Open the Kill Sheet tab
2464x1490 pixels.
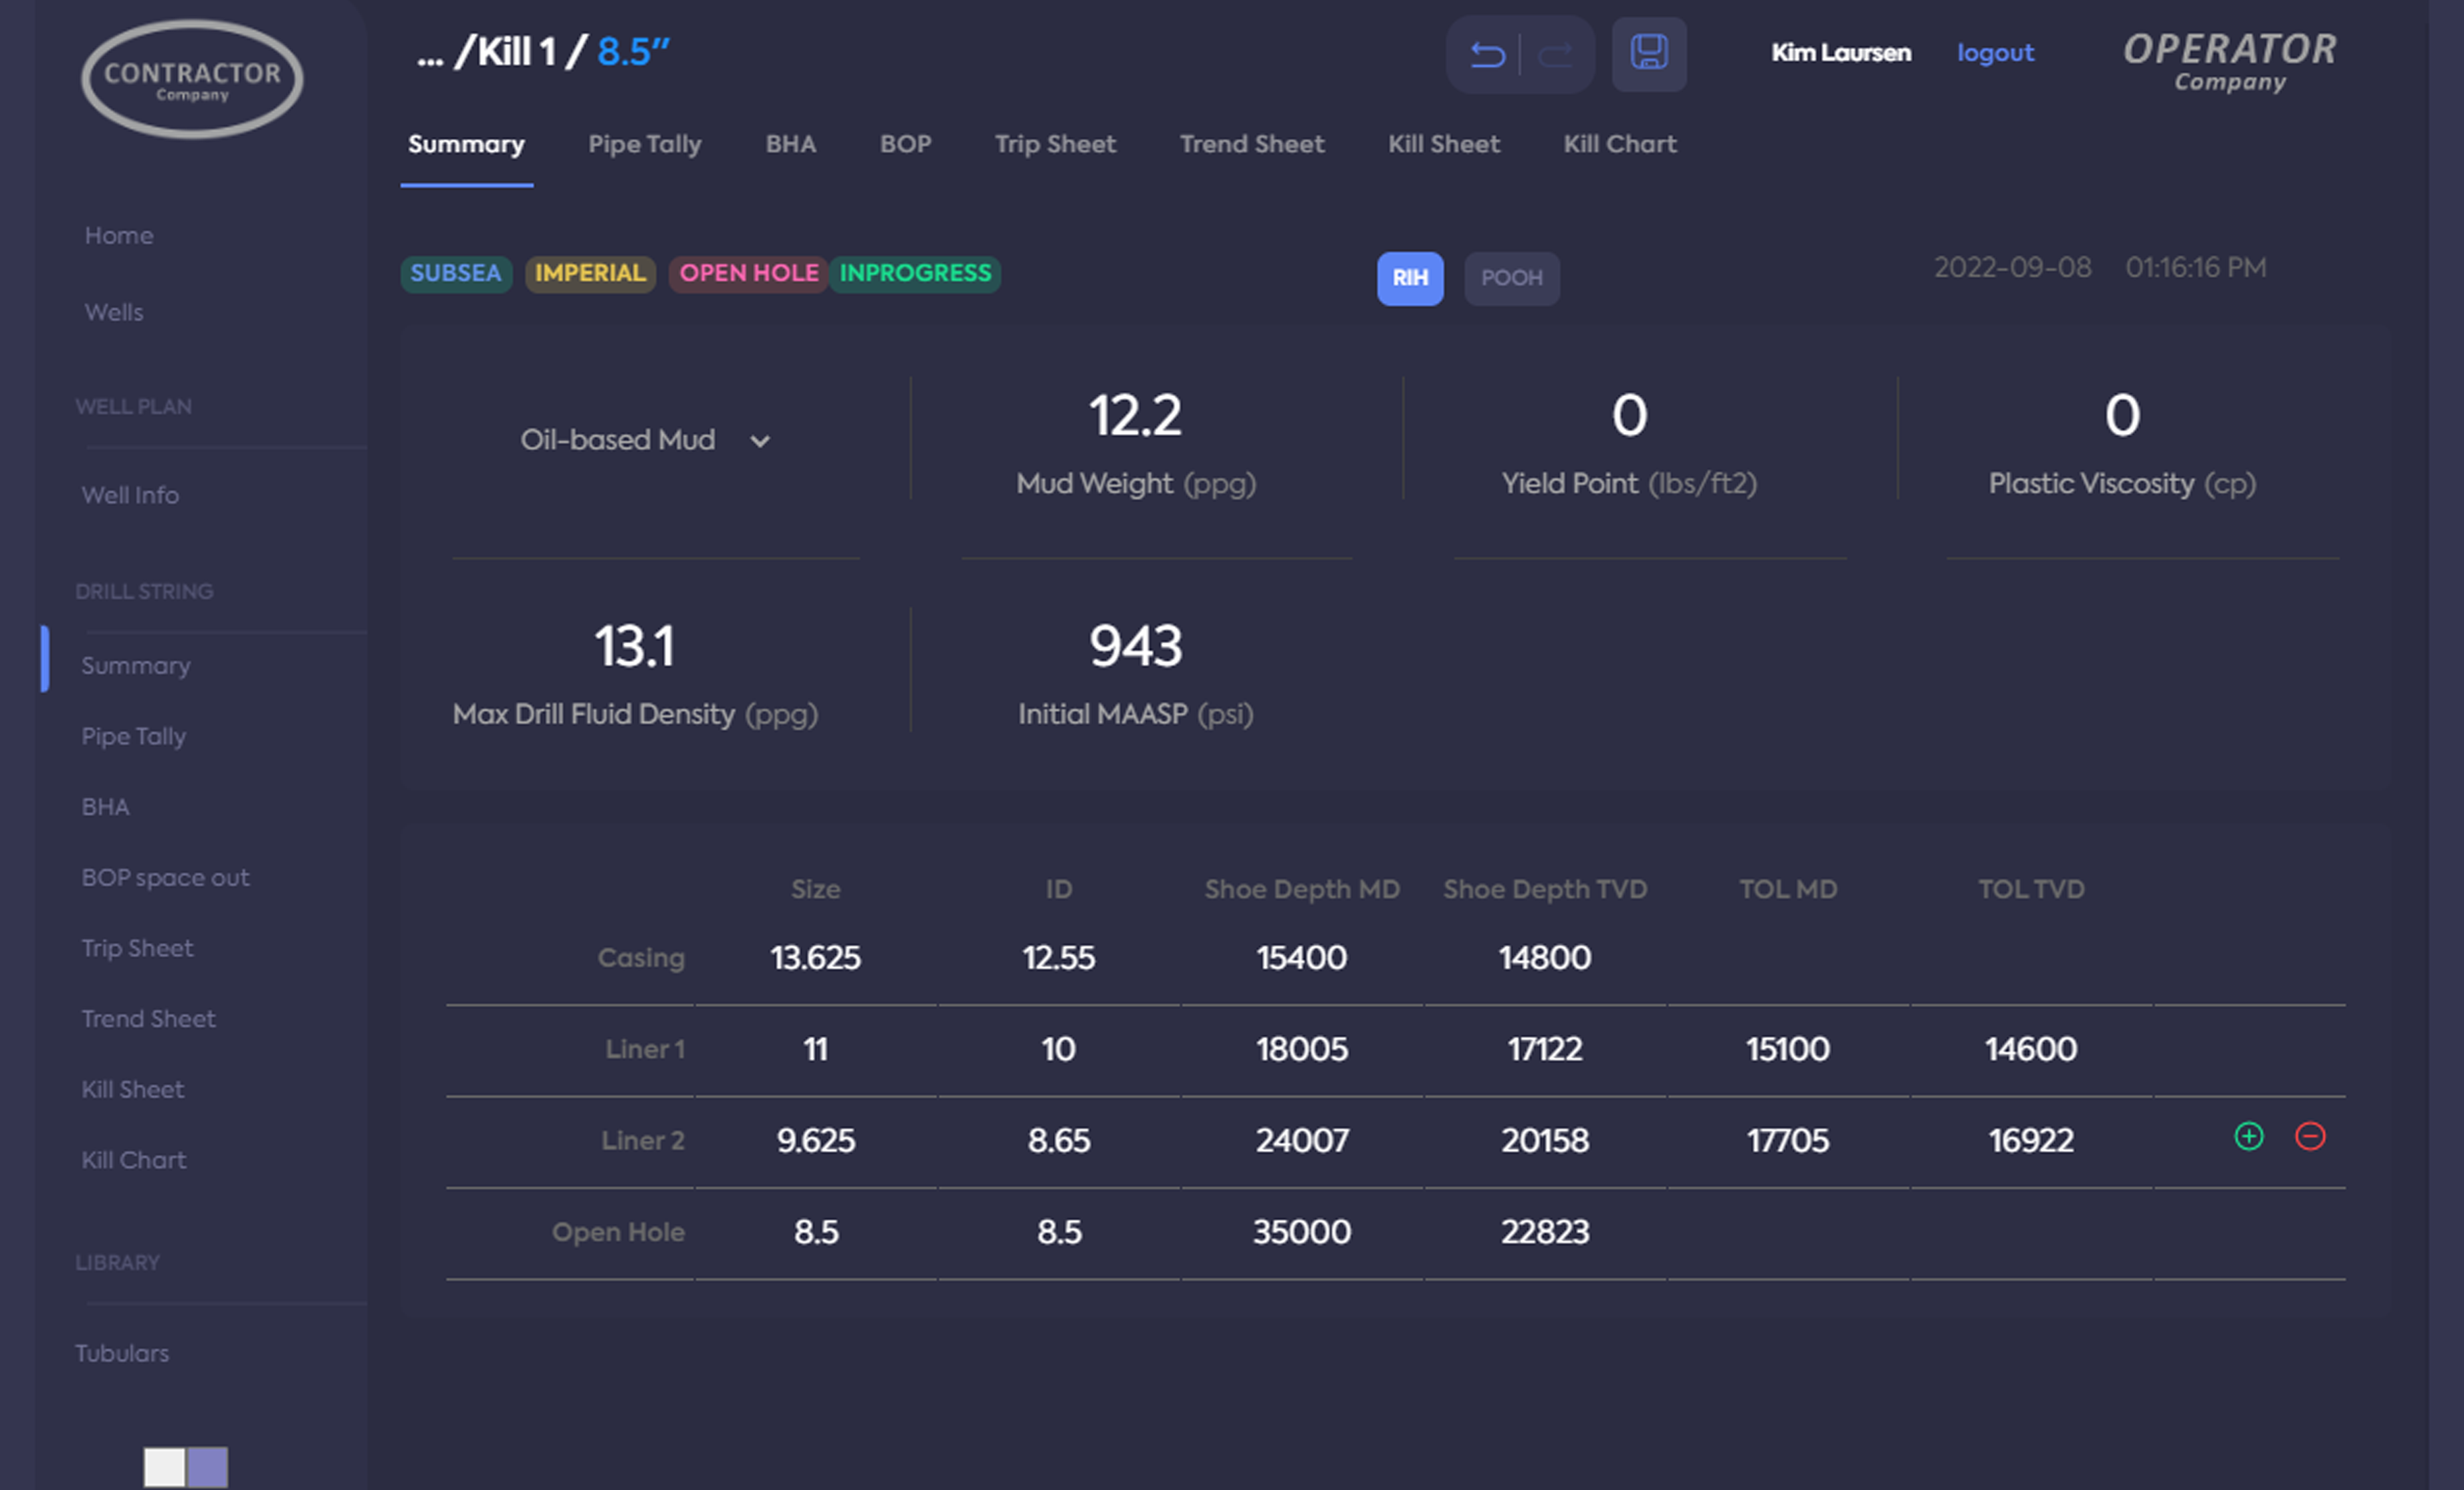pos(1443,144)
